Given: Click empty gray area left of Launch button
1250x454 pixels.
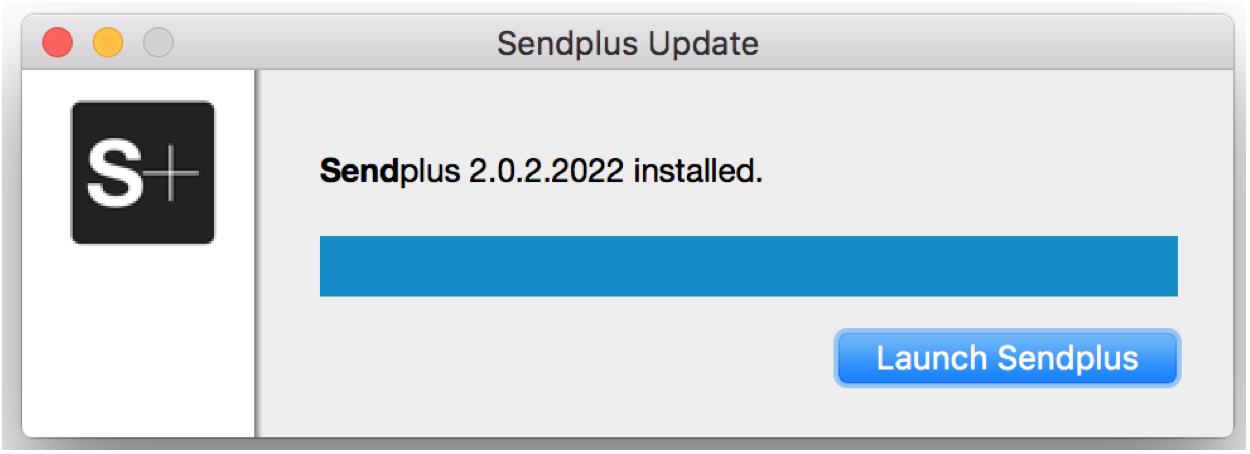Looking at the screenshot, I should click(x=570, y=360).
